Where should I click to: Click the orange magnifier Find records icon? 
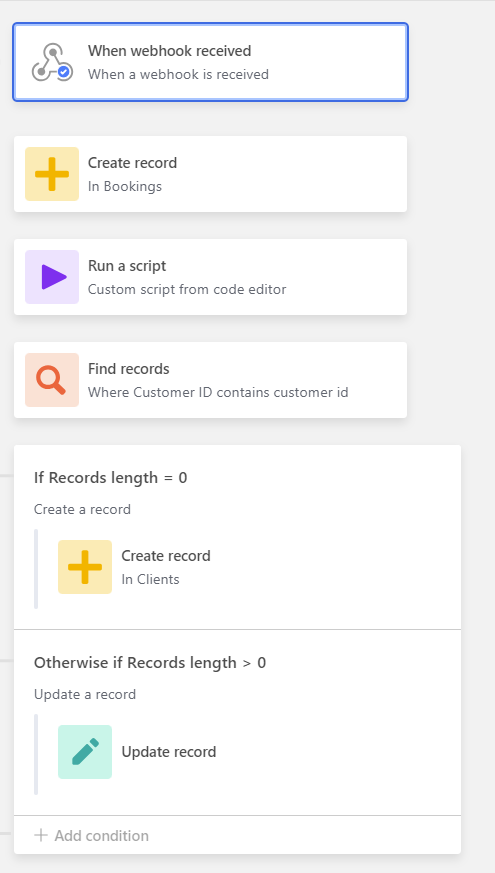tap(52, 380)
